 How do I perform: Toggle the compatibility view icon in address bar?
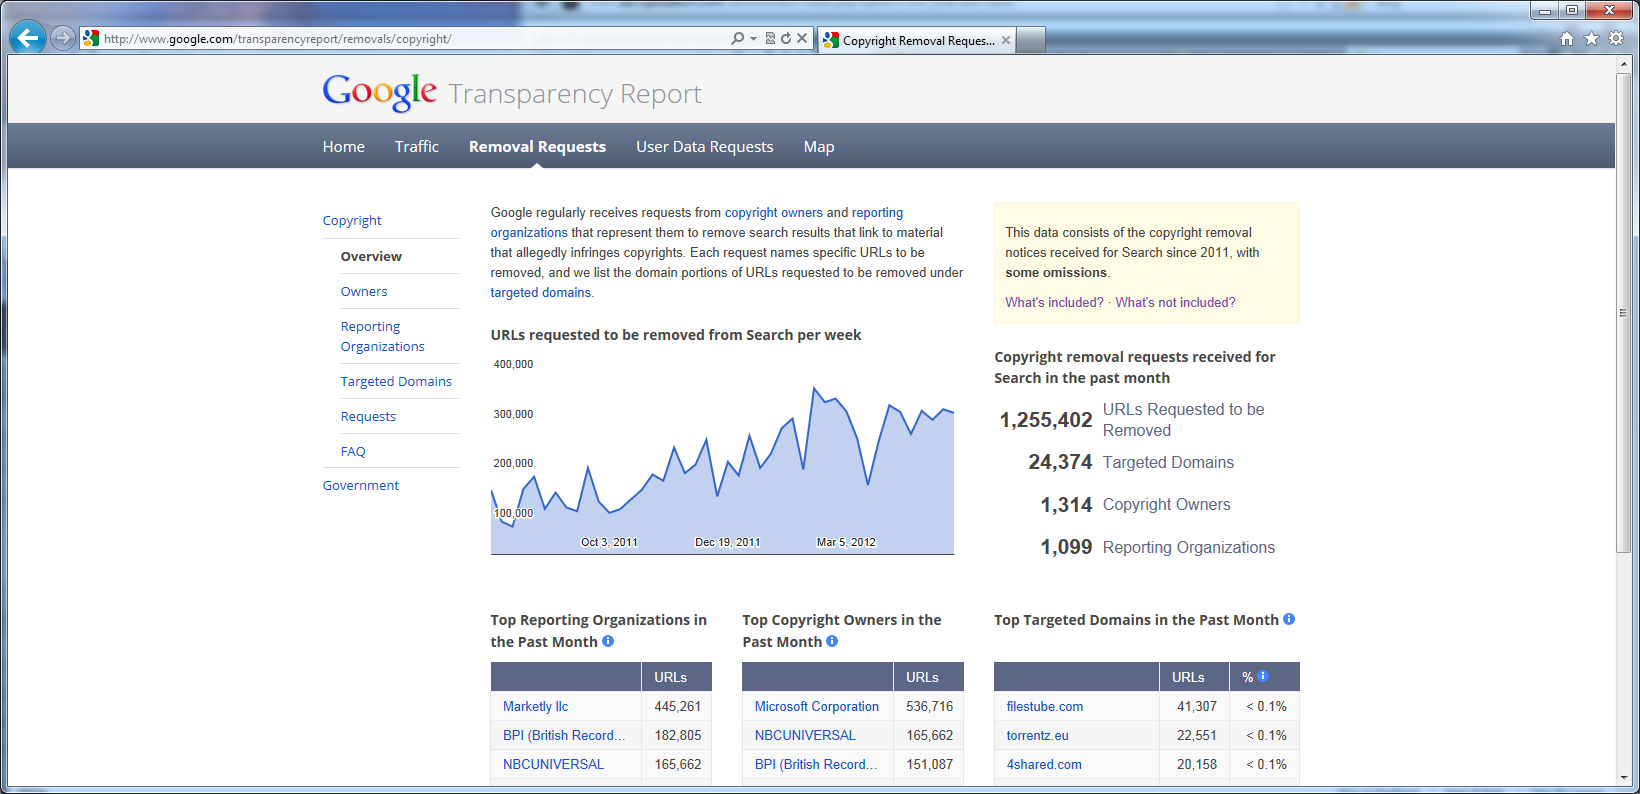coord(770,39)
